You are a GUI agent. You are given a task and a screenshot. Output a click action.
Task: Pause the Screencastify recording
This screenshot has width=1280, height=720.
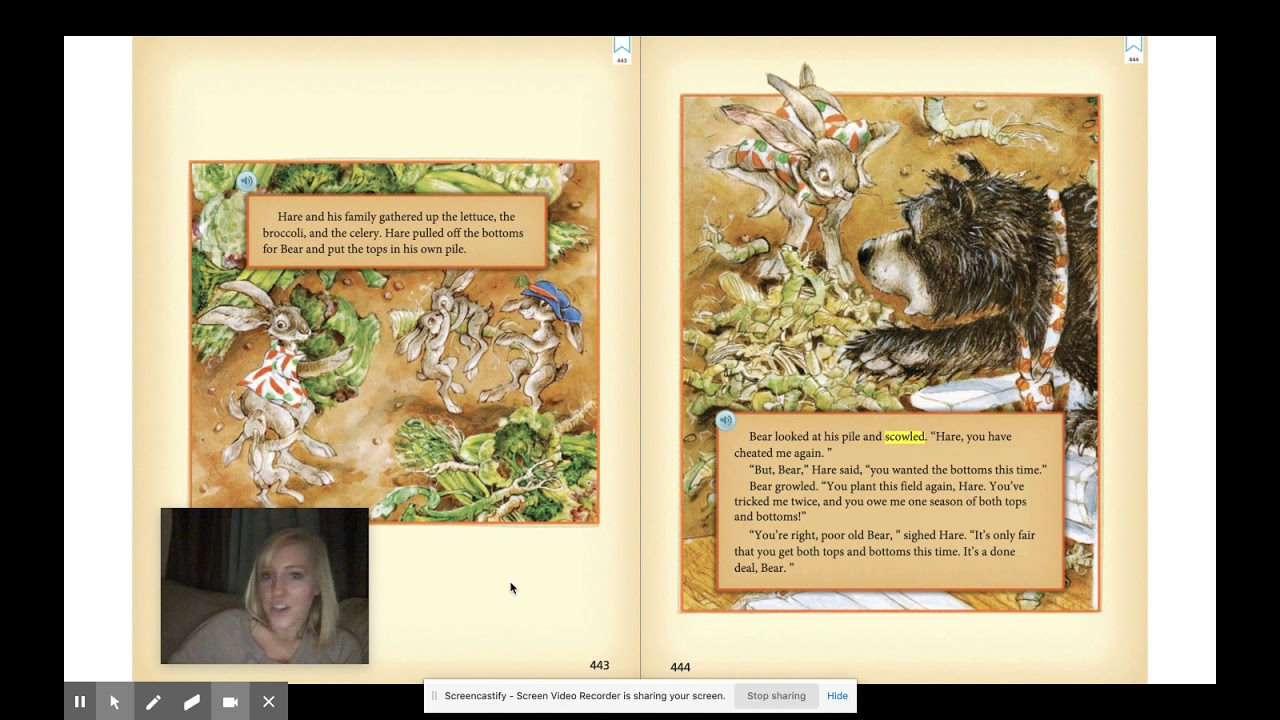80,702
